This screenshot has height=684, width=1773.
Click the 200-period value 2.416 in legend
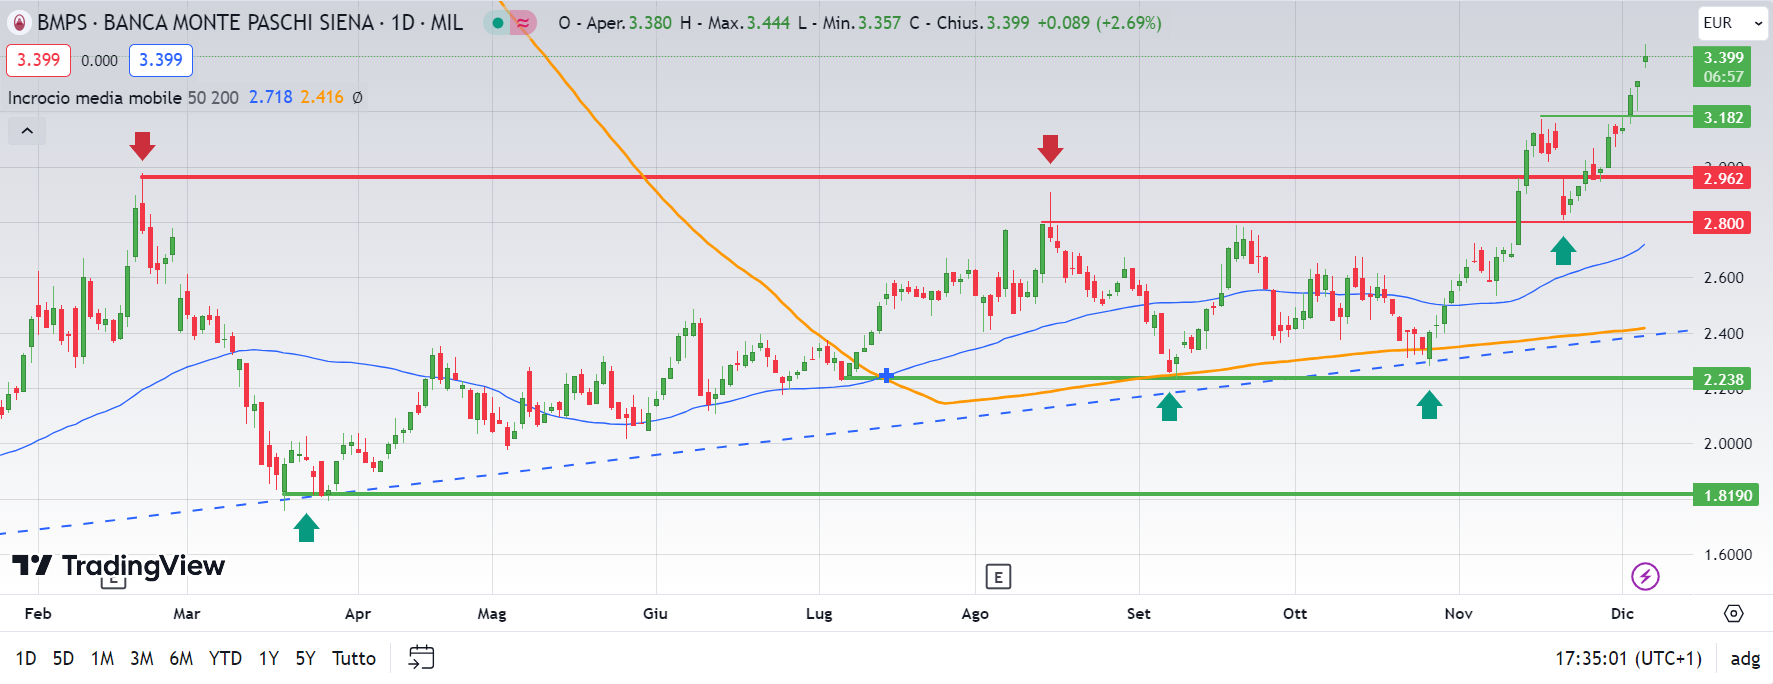pos(322,97)
